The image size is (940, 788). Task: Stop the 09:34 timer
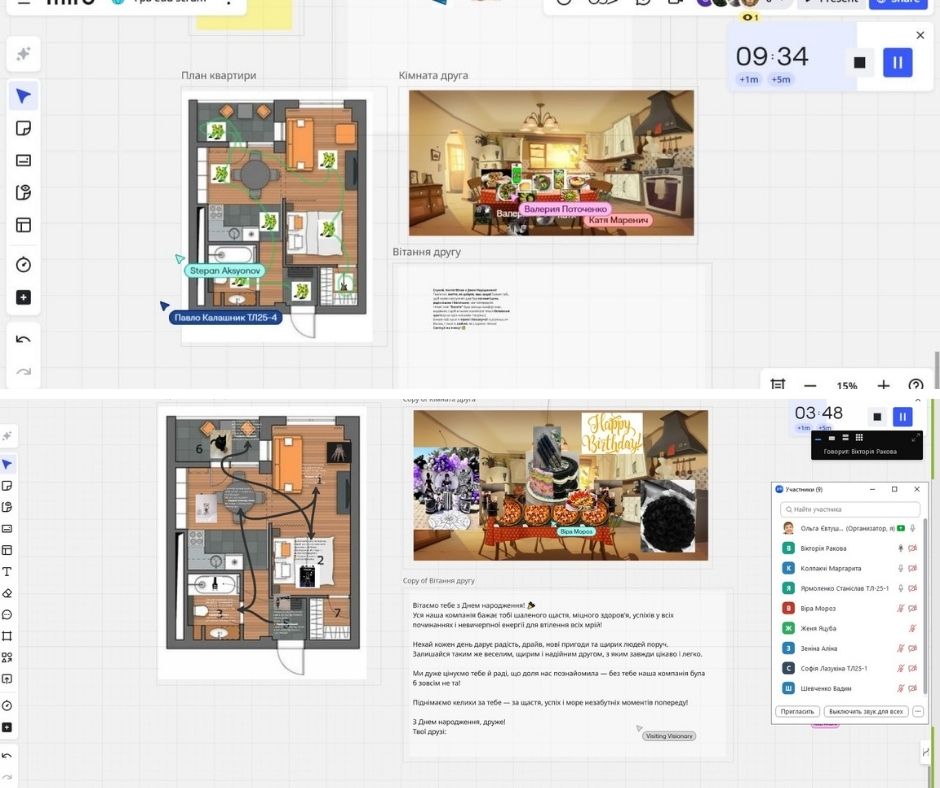[859, 62]
